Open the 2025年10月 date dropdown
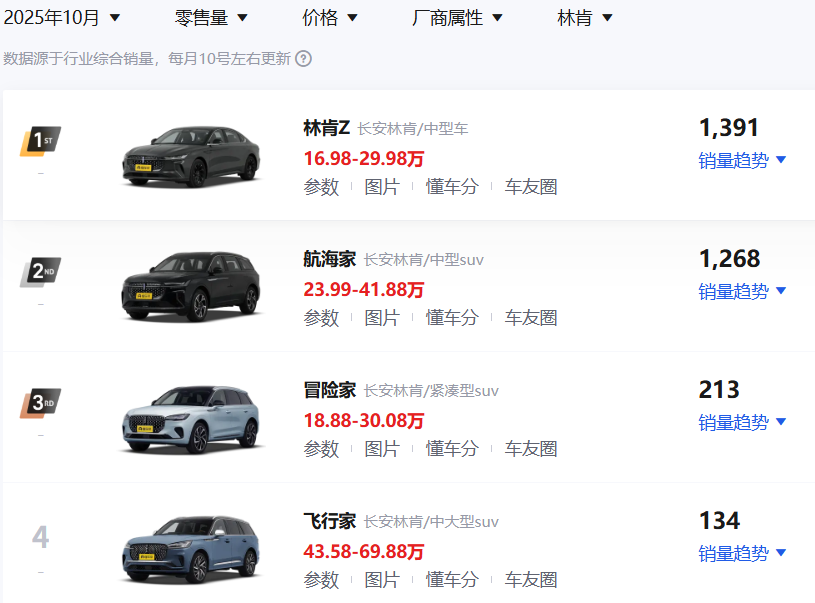Image resolution: width=815 pixels, height=603 pixels. (62, 18)
